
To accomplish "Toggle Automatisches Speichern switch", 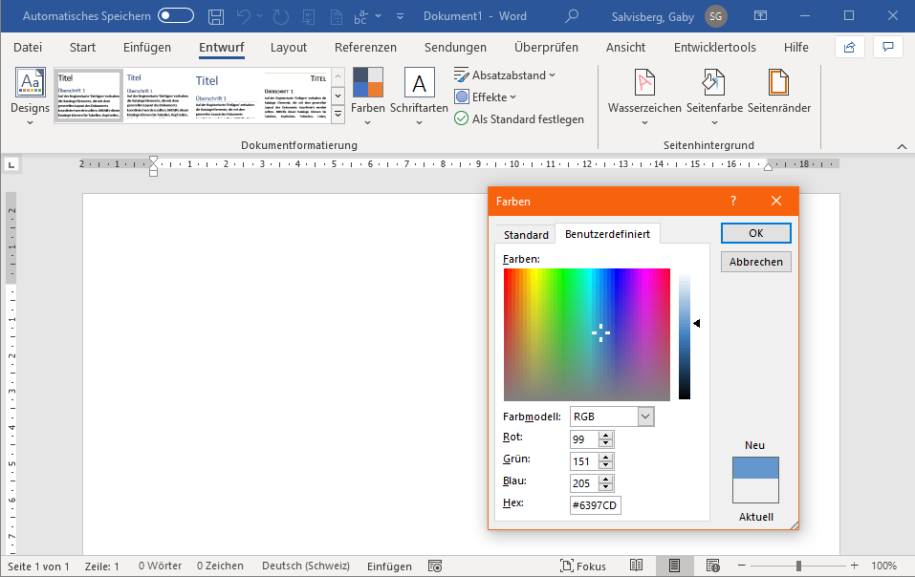I will coord(176,17).
